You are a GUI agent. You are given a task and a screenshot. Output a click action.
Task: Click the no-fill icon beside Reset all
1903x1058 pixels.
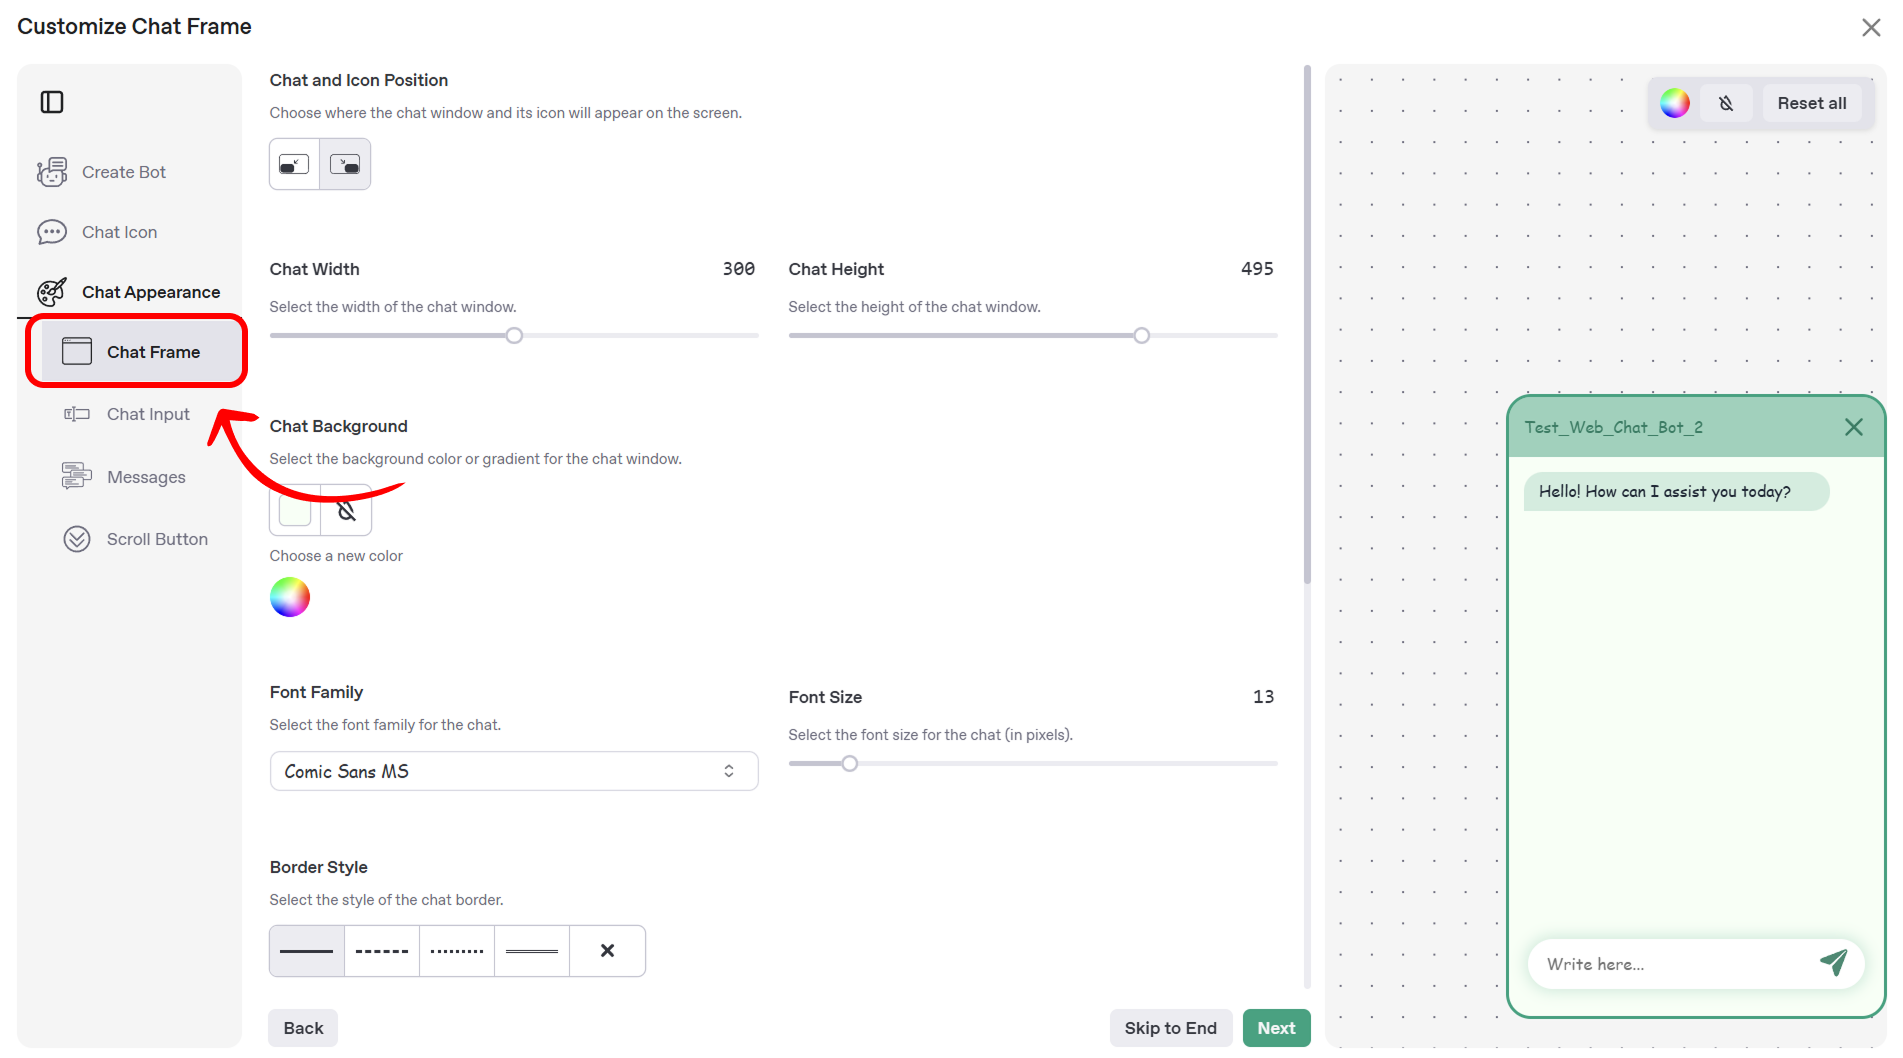point(1726,103)
